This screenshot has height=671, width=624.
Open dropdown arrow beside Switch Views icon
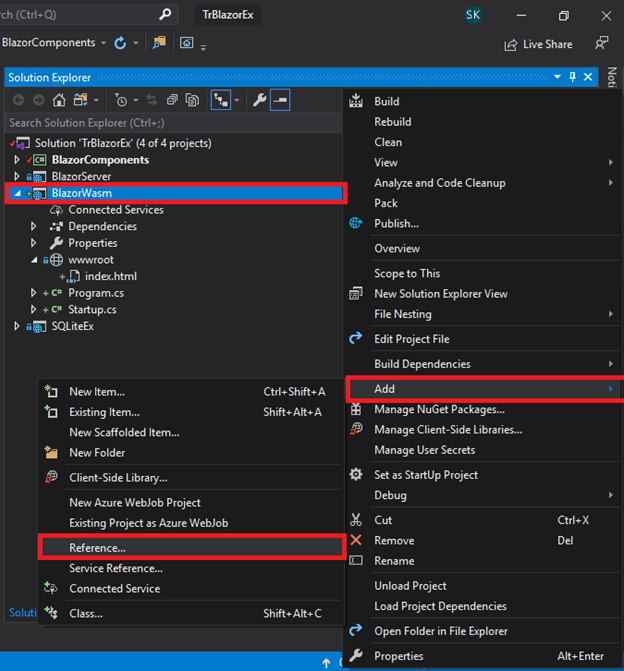pyautogui.click(x=96, y=100)
